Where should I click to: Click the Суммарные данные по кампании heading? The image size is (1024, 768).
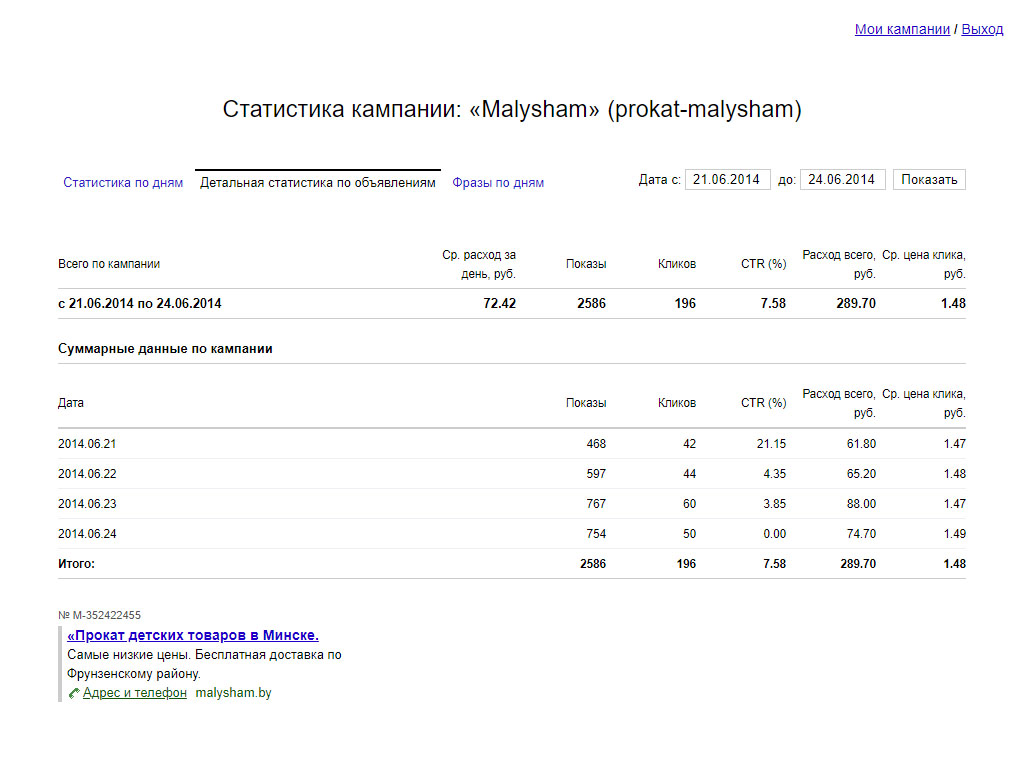coord(165,349)
